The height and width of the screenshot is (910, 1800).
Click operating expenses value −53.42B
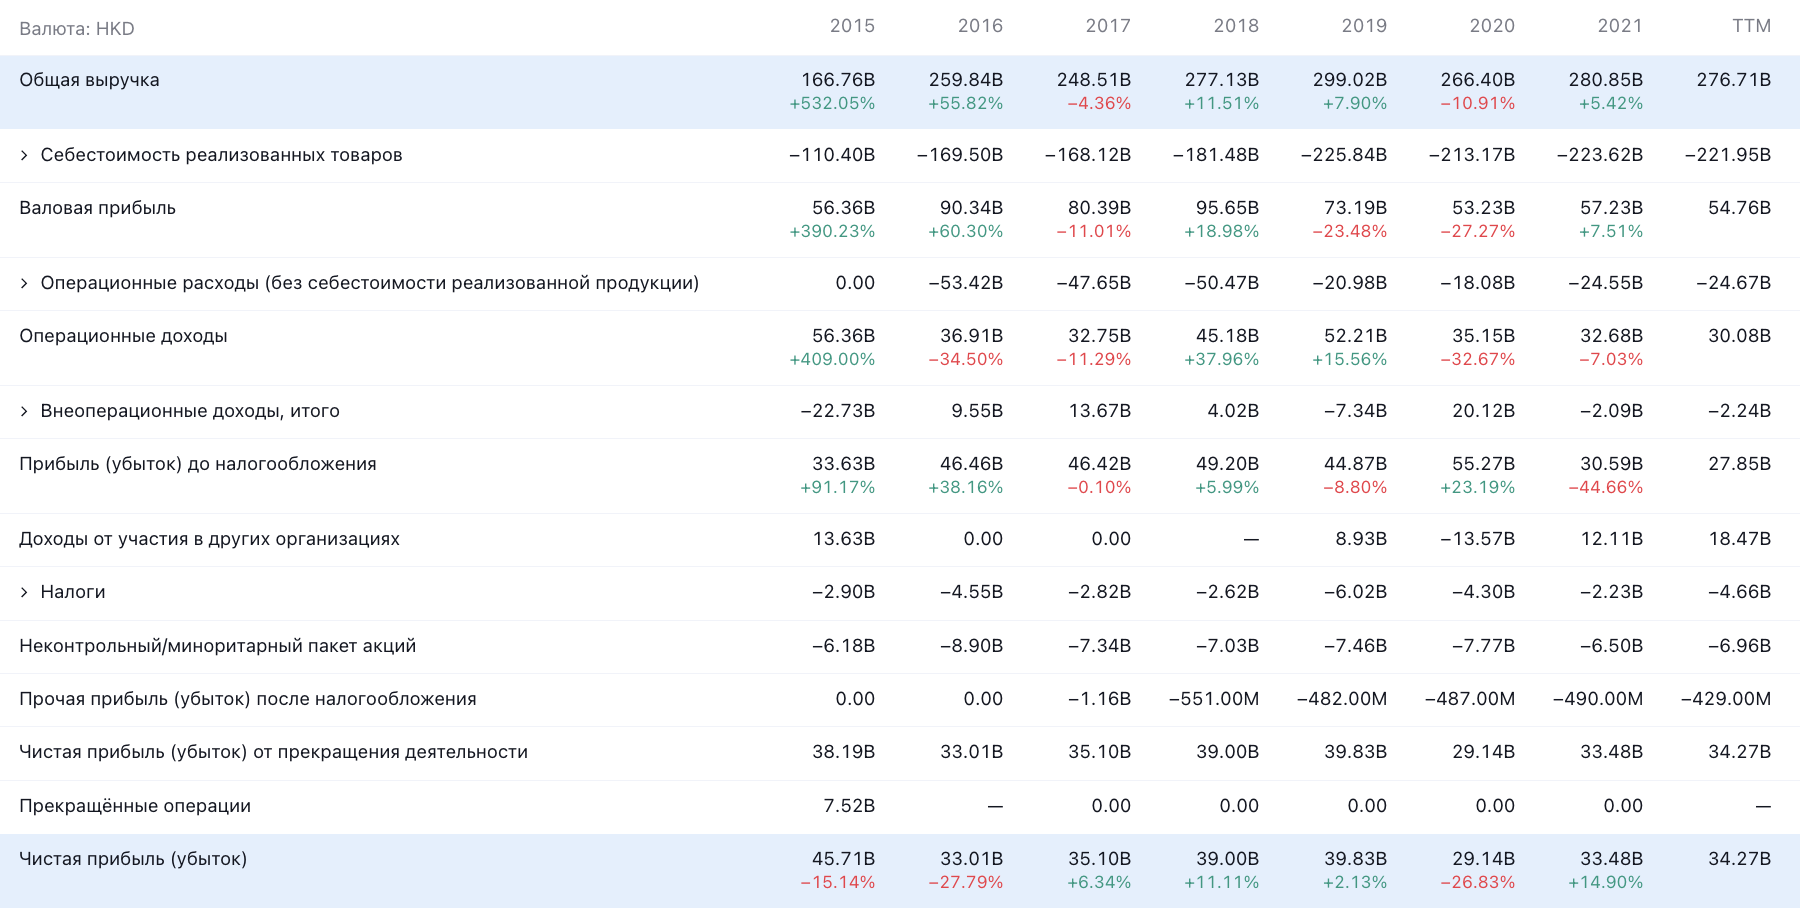966,283
